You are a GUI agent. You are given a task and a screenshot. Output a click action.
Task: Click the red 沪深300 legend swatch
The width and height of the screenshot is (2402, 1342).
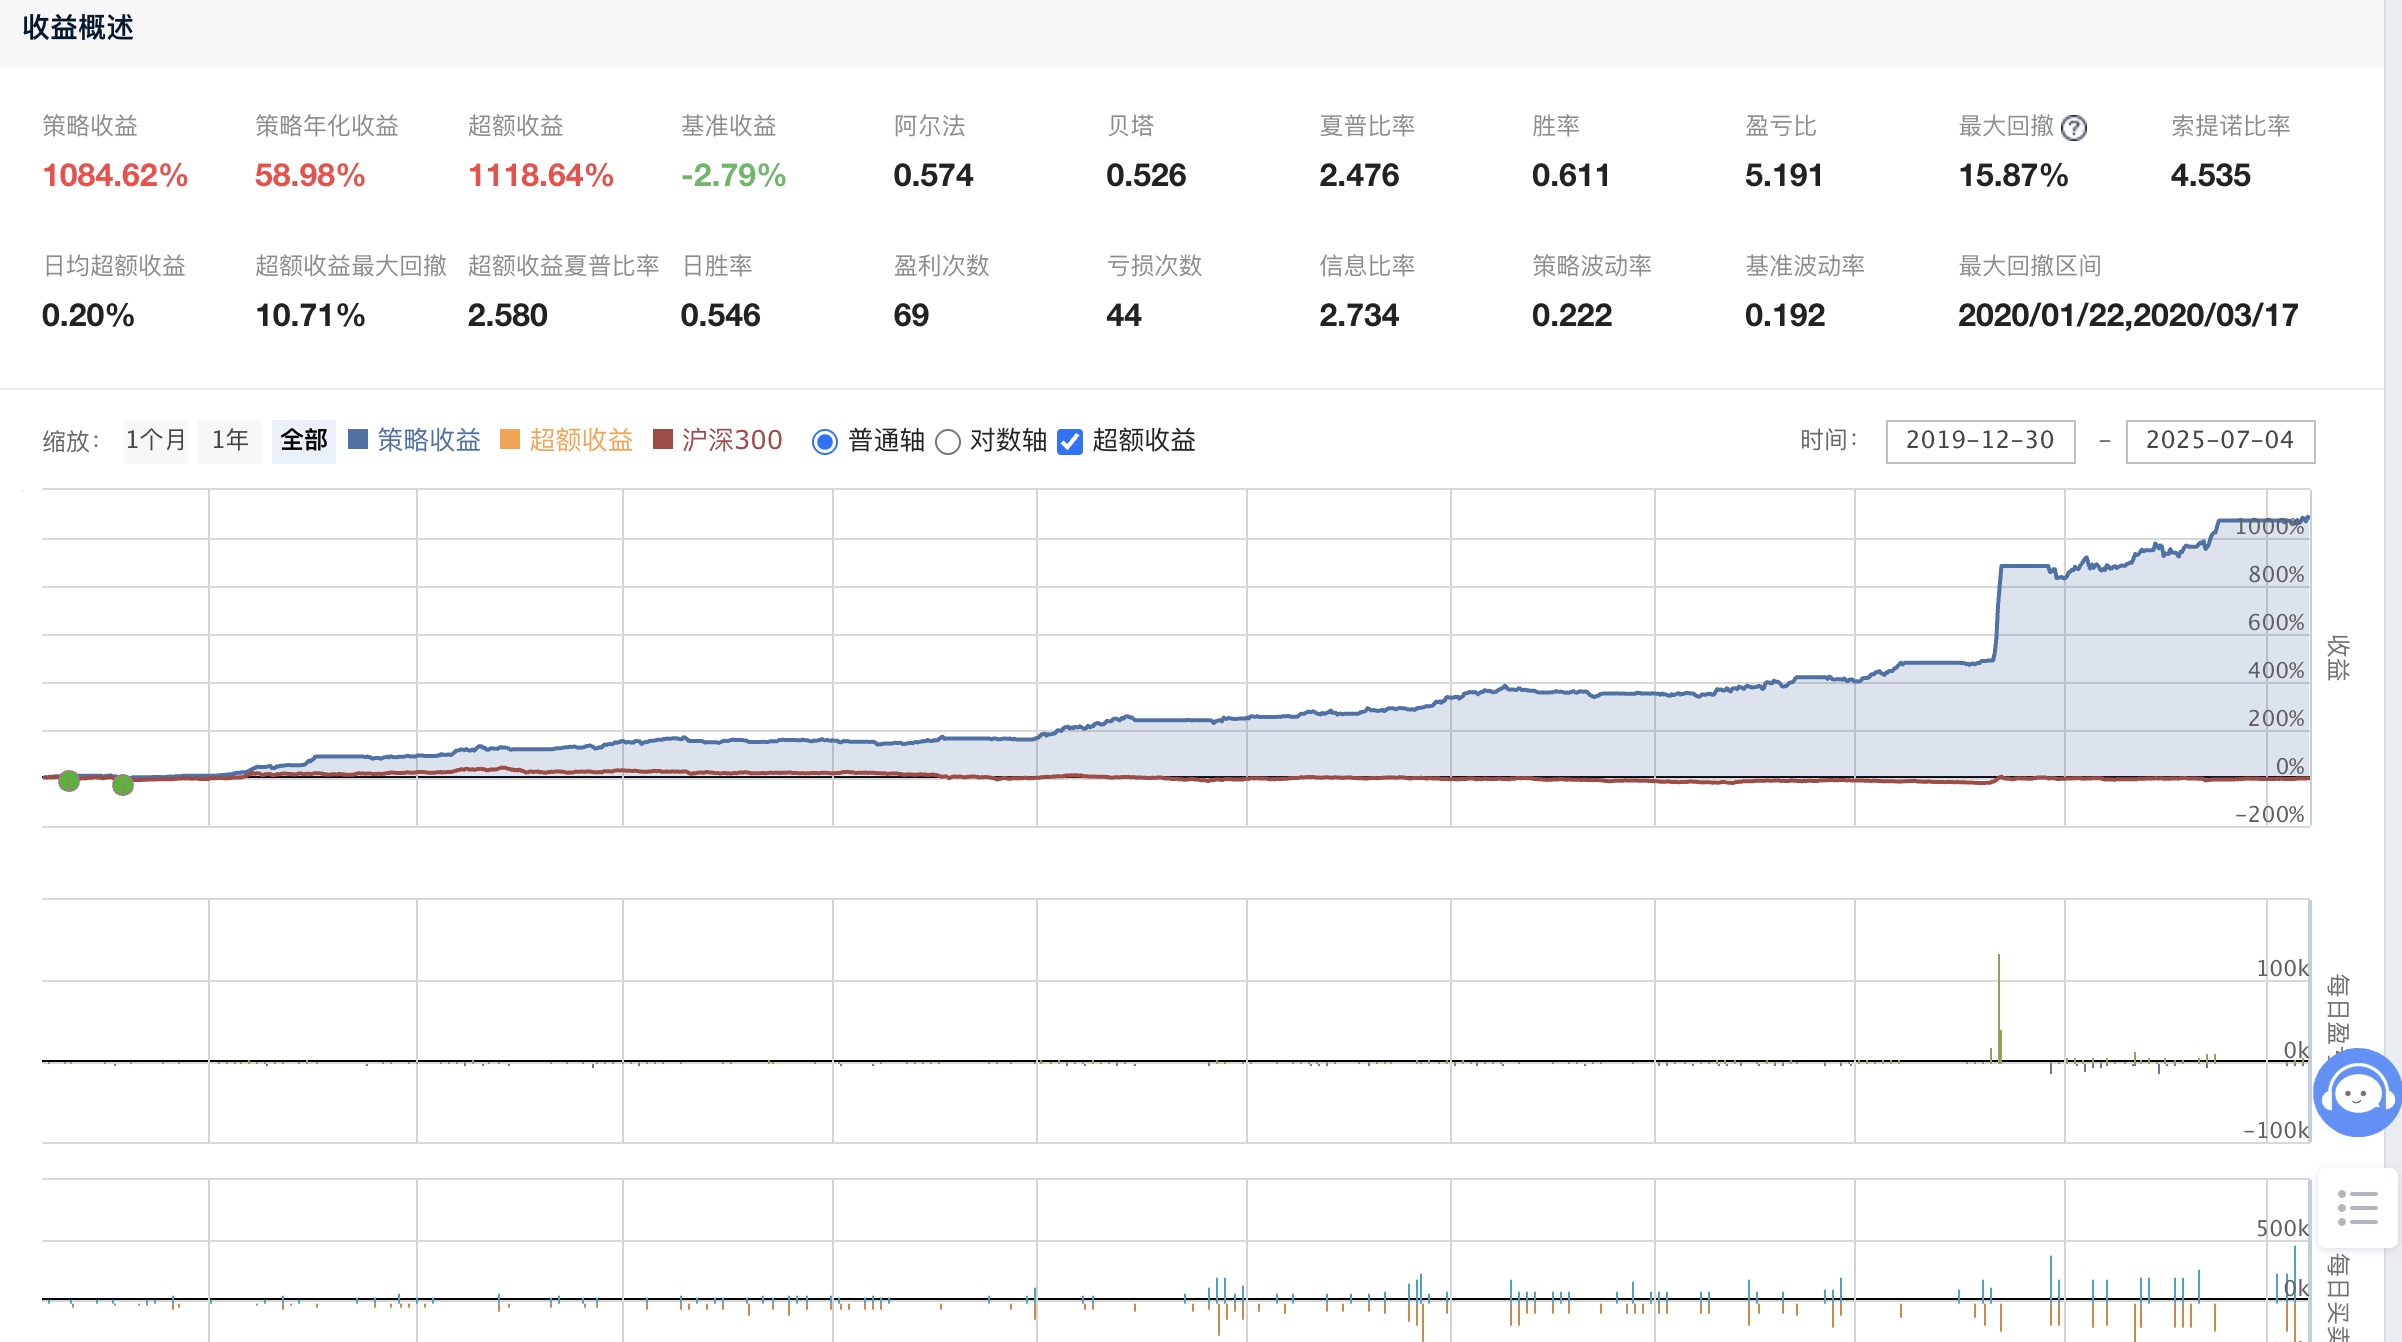tap(662, 440)
